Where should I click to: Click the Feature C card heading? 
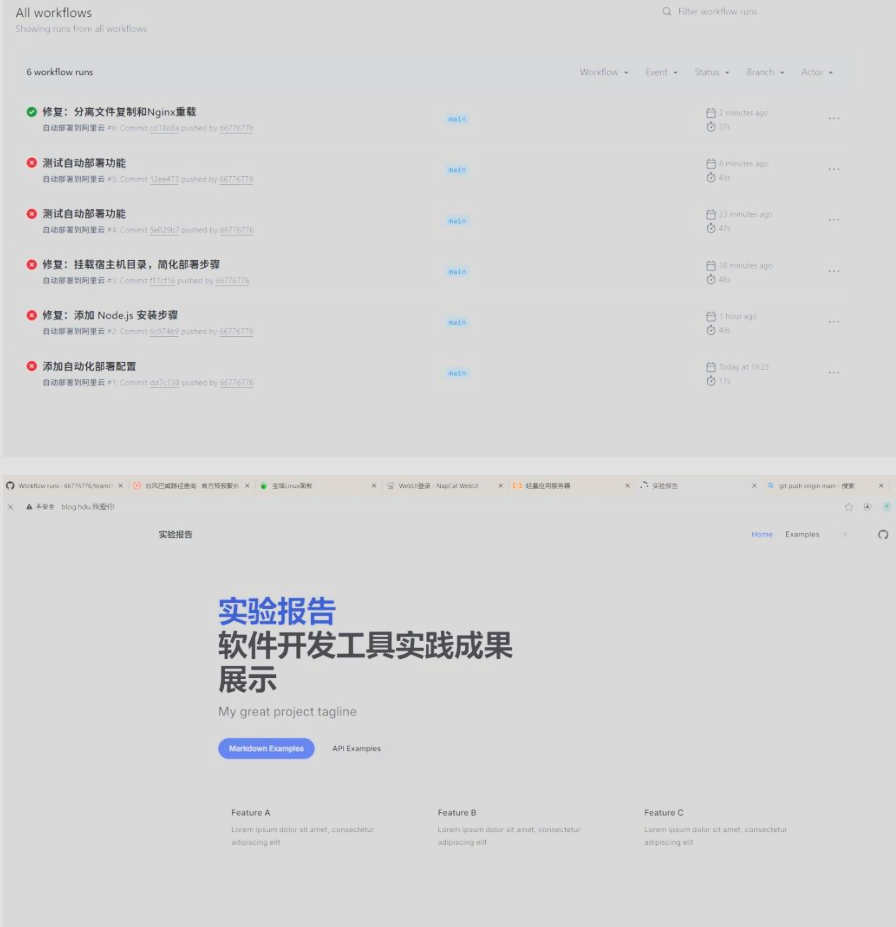(x=664, y=813)
